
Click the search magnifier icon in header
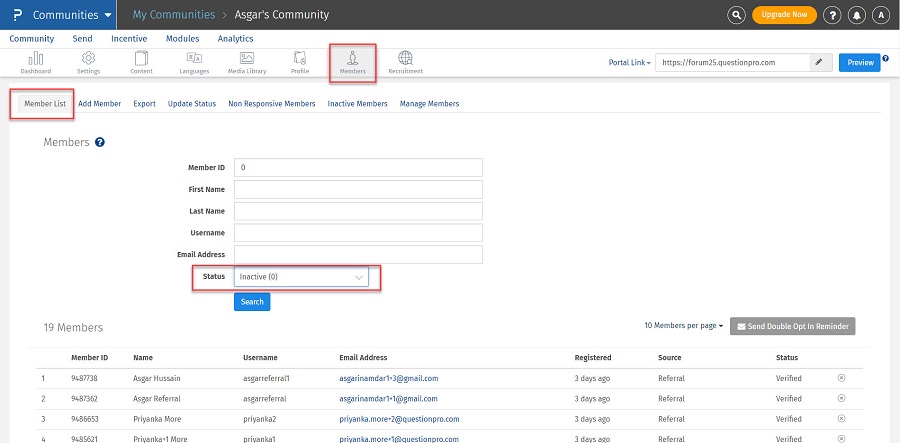[x=736, y=15]
